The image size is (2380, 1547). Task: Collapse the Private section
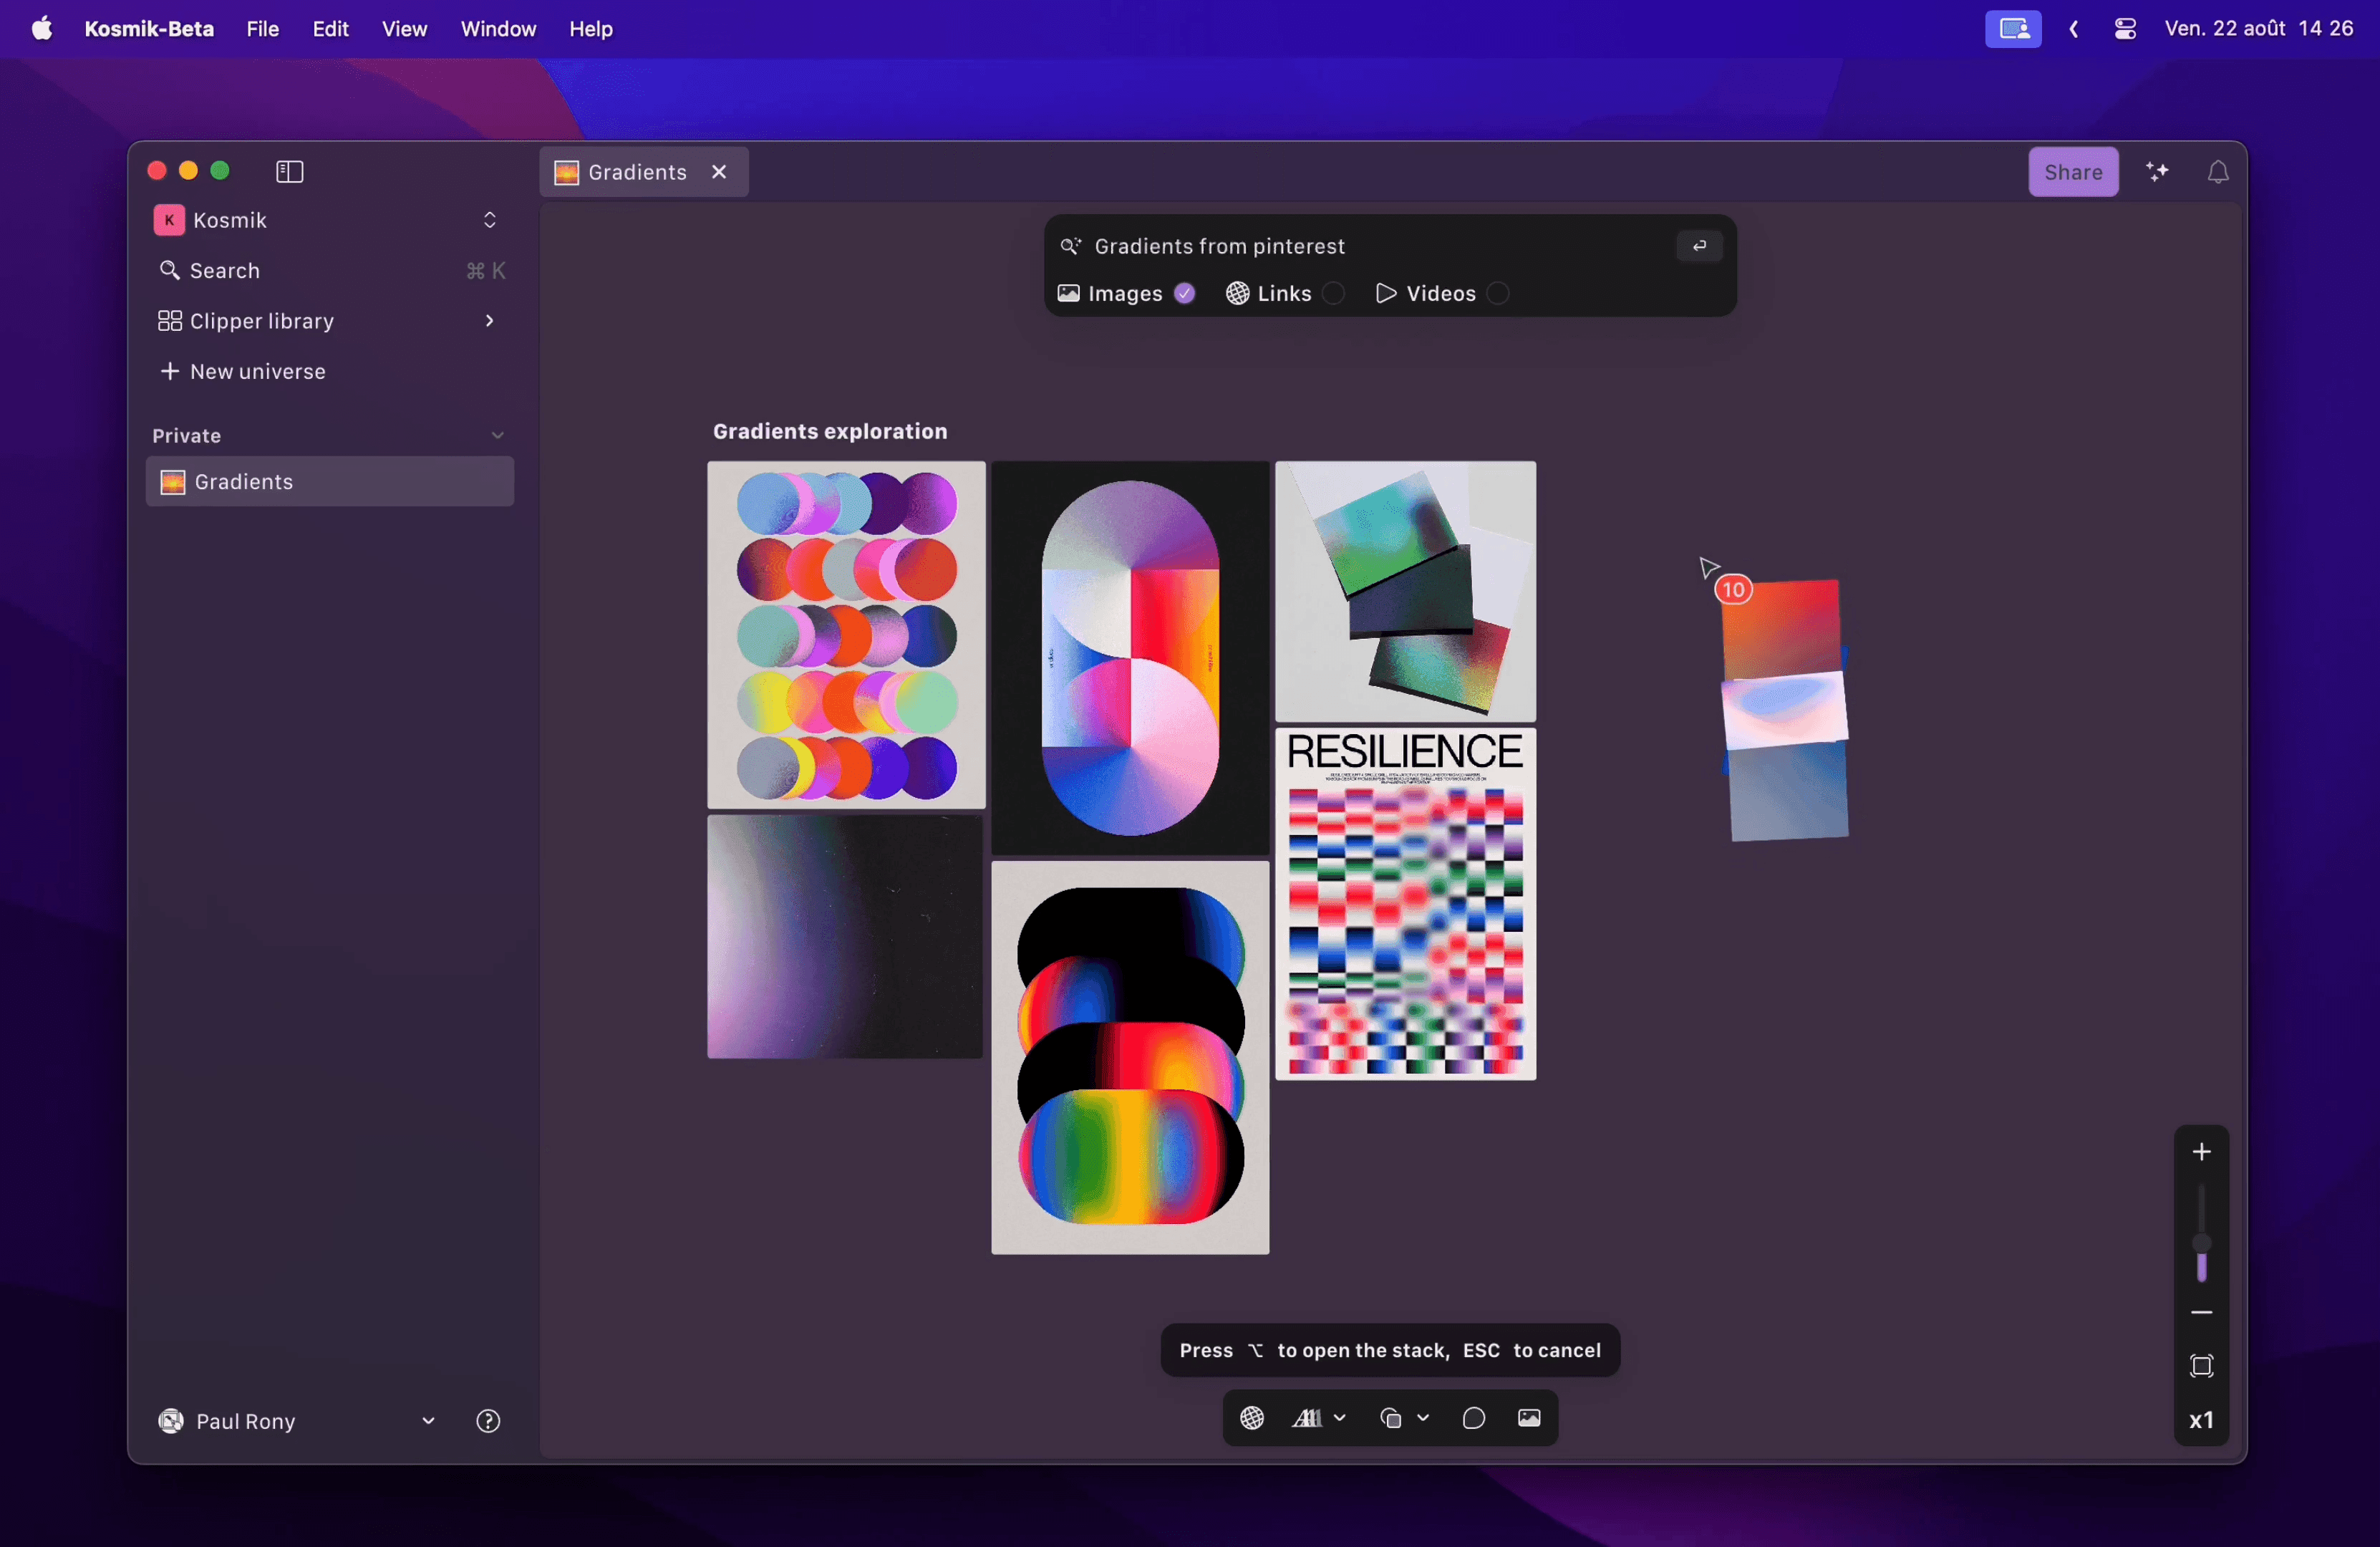(x=497, y=435)
